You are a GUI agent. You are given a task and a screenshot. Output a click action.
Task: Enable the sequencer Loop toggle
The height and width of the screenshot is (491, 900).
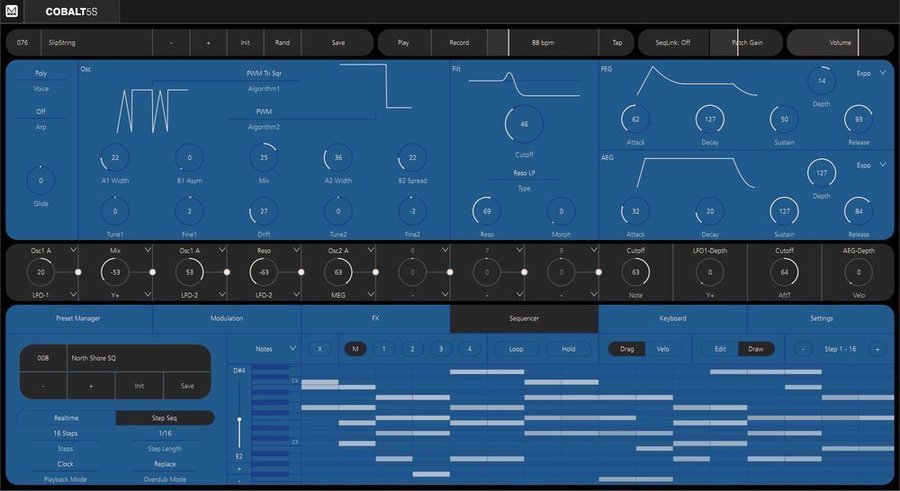point(516,349)
